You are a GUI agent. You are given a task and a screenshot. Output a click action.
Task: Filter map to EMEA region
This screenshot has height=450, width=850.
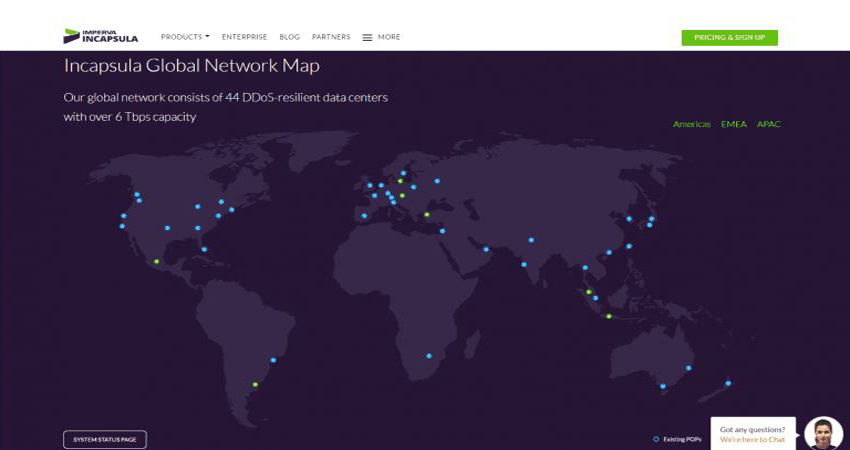pos(733,124)
